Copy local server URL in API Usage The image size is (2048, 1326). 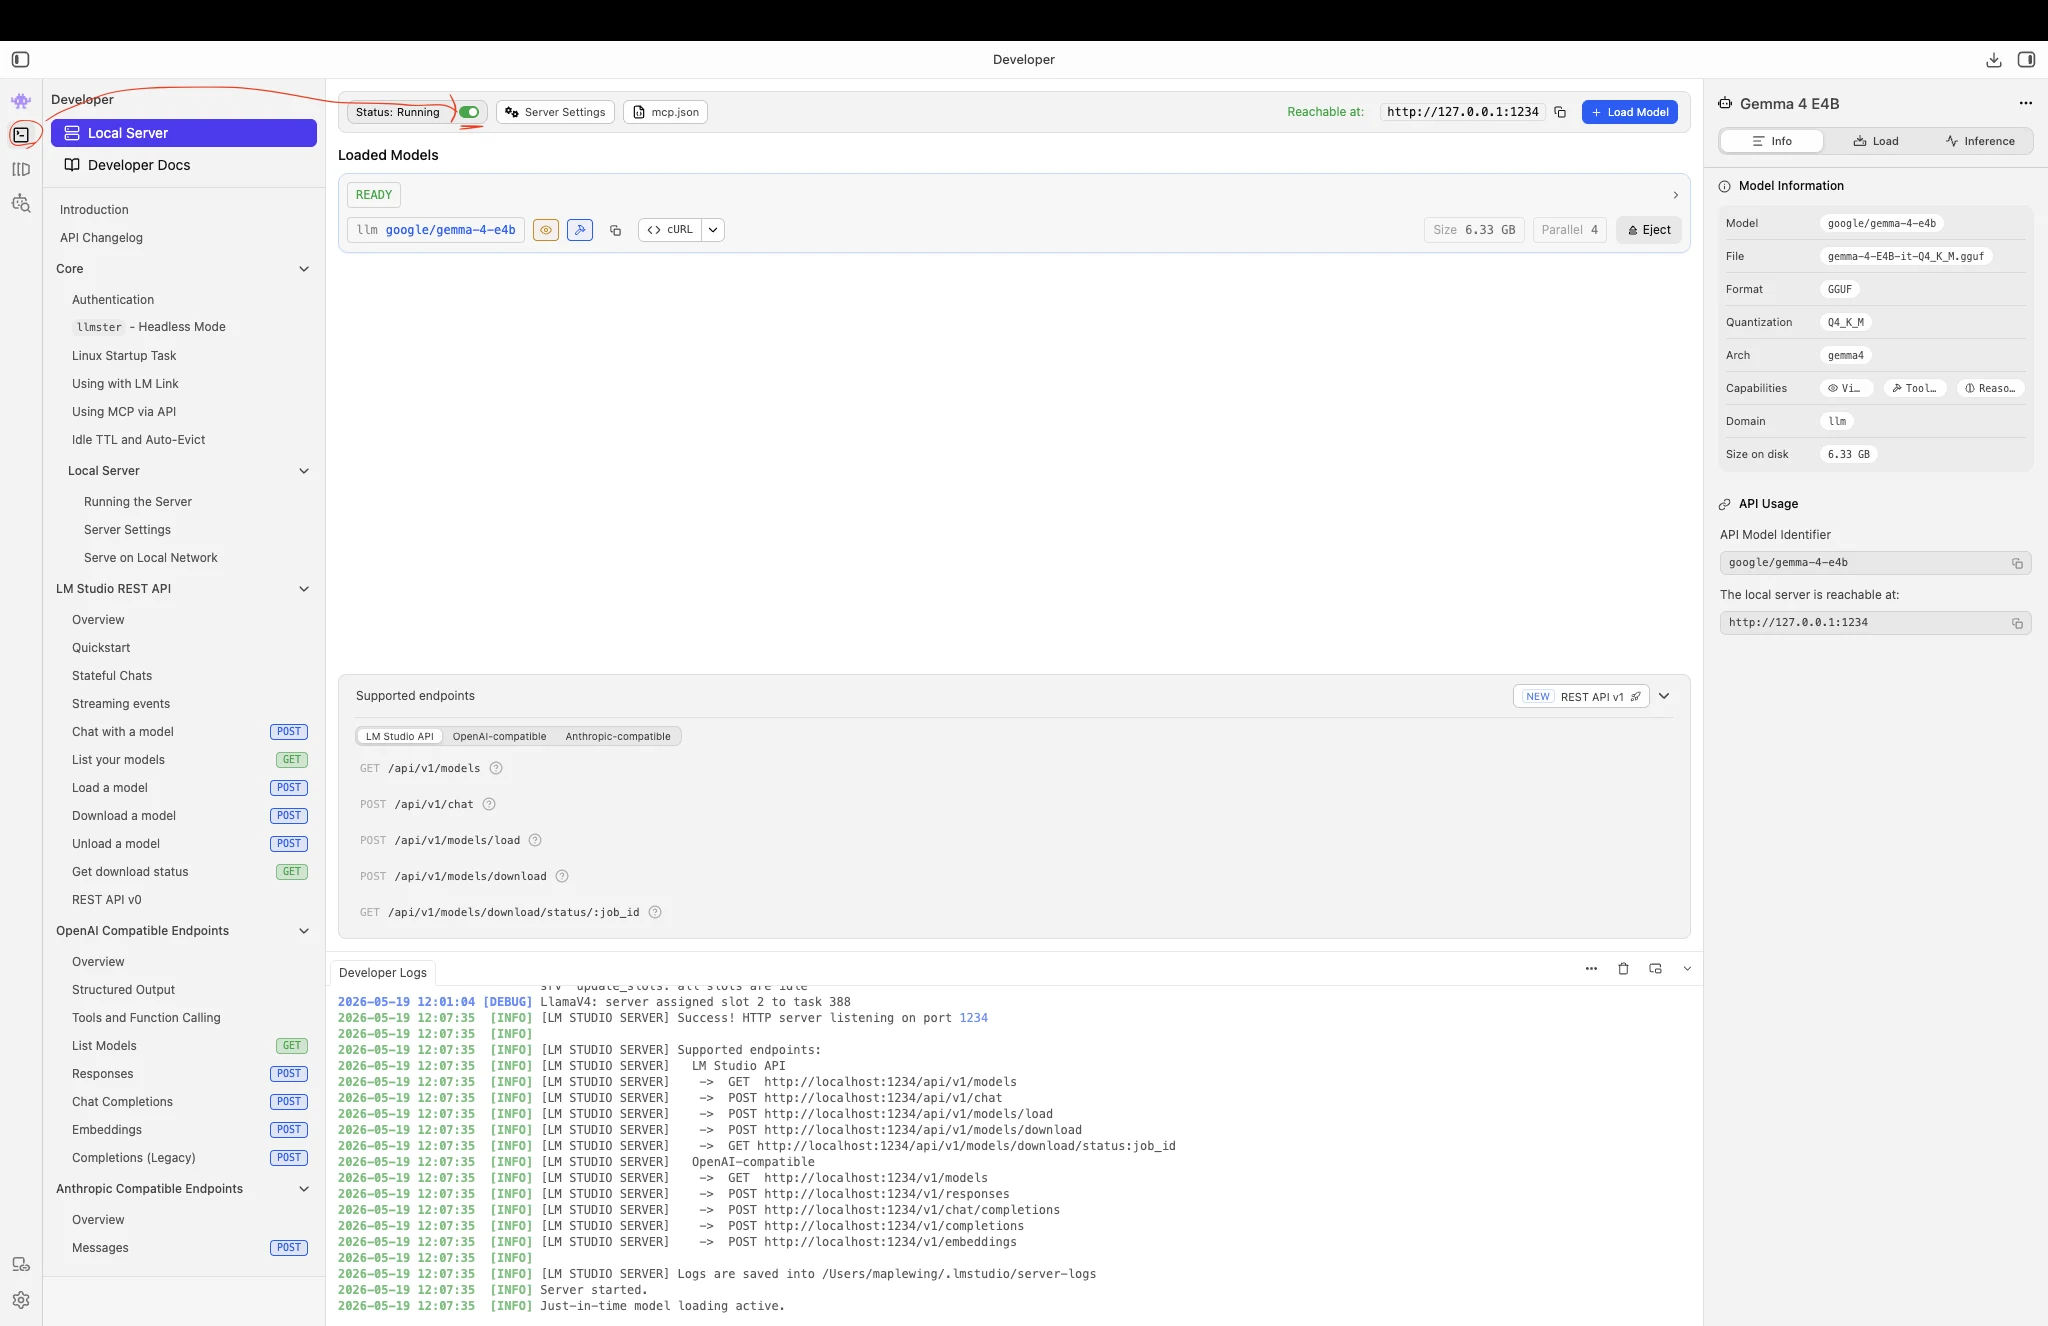click(x=2017, y=623)
